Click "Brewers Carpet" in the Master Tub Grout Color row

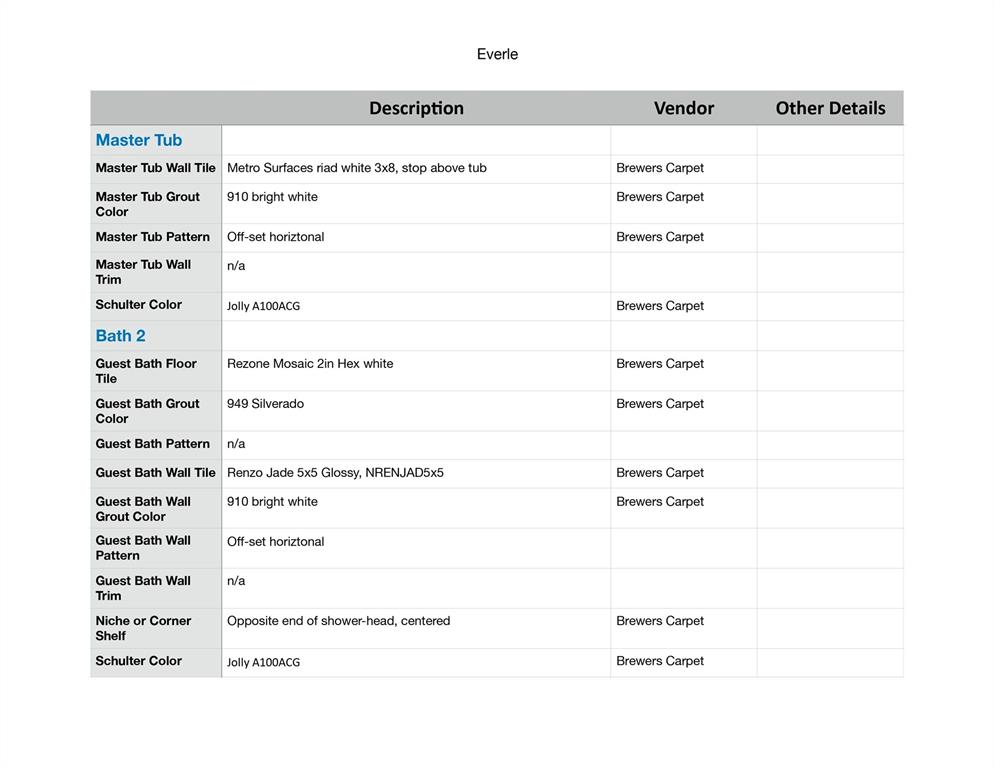[660, 197]
